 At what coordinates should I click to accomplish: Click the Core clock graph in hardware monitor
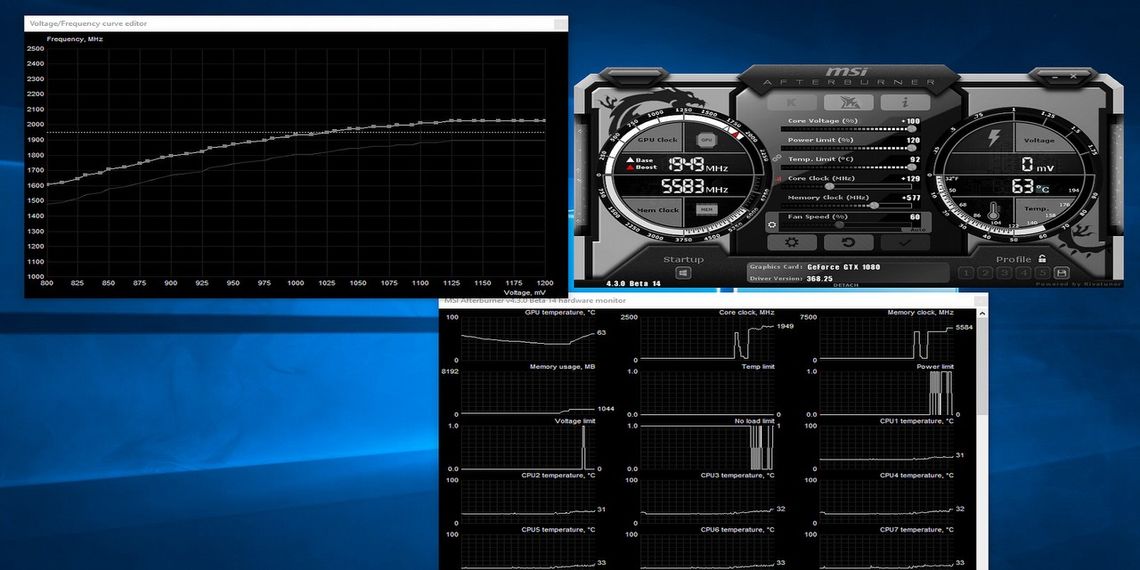(706, 339)
